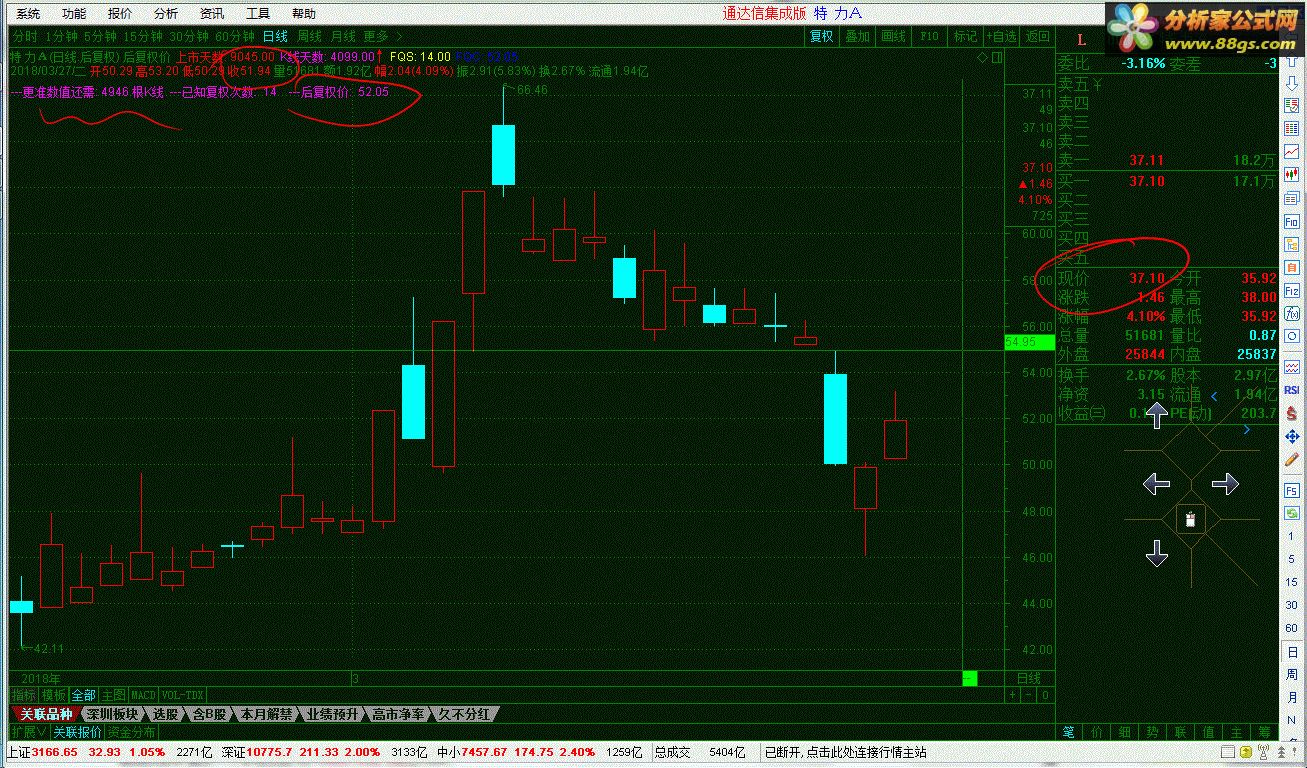Click the green refresh icon in sidebar
Screen dimensions: 1307x768
[1292, 514]
